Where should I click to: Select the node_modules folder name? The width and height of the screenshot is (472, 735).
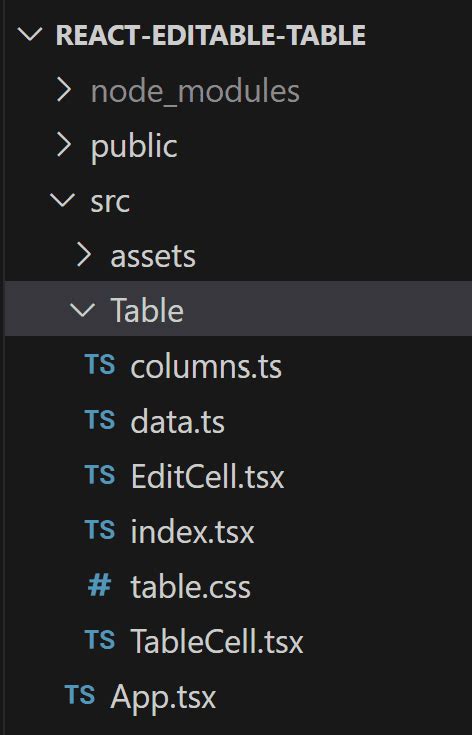(x=195, y=91)
